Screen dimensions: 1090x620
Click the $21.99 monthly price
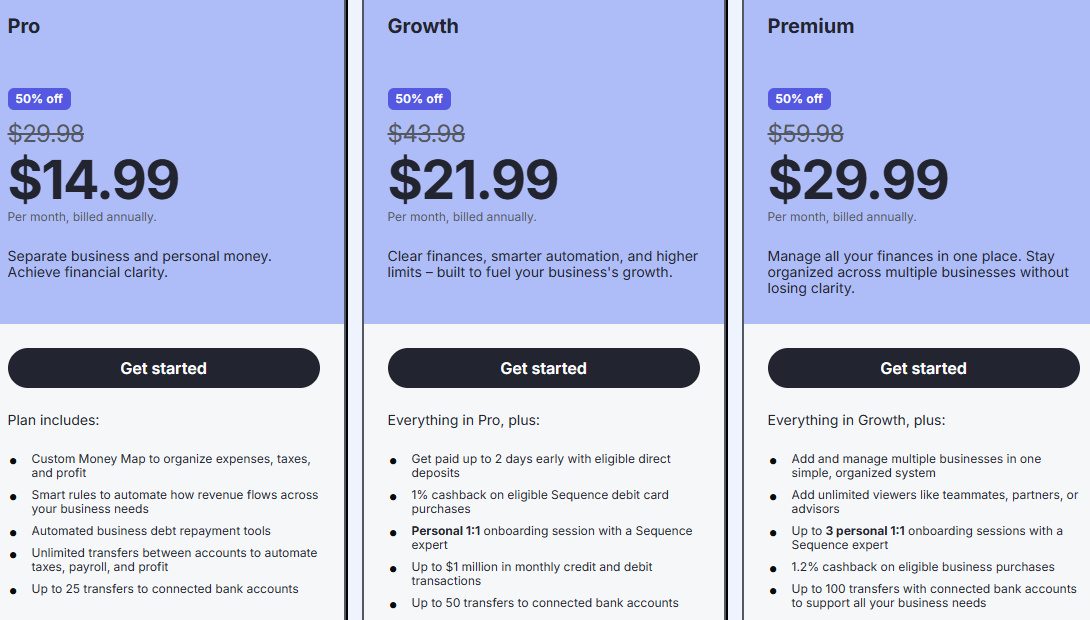click(x=473, y=180)
